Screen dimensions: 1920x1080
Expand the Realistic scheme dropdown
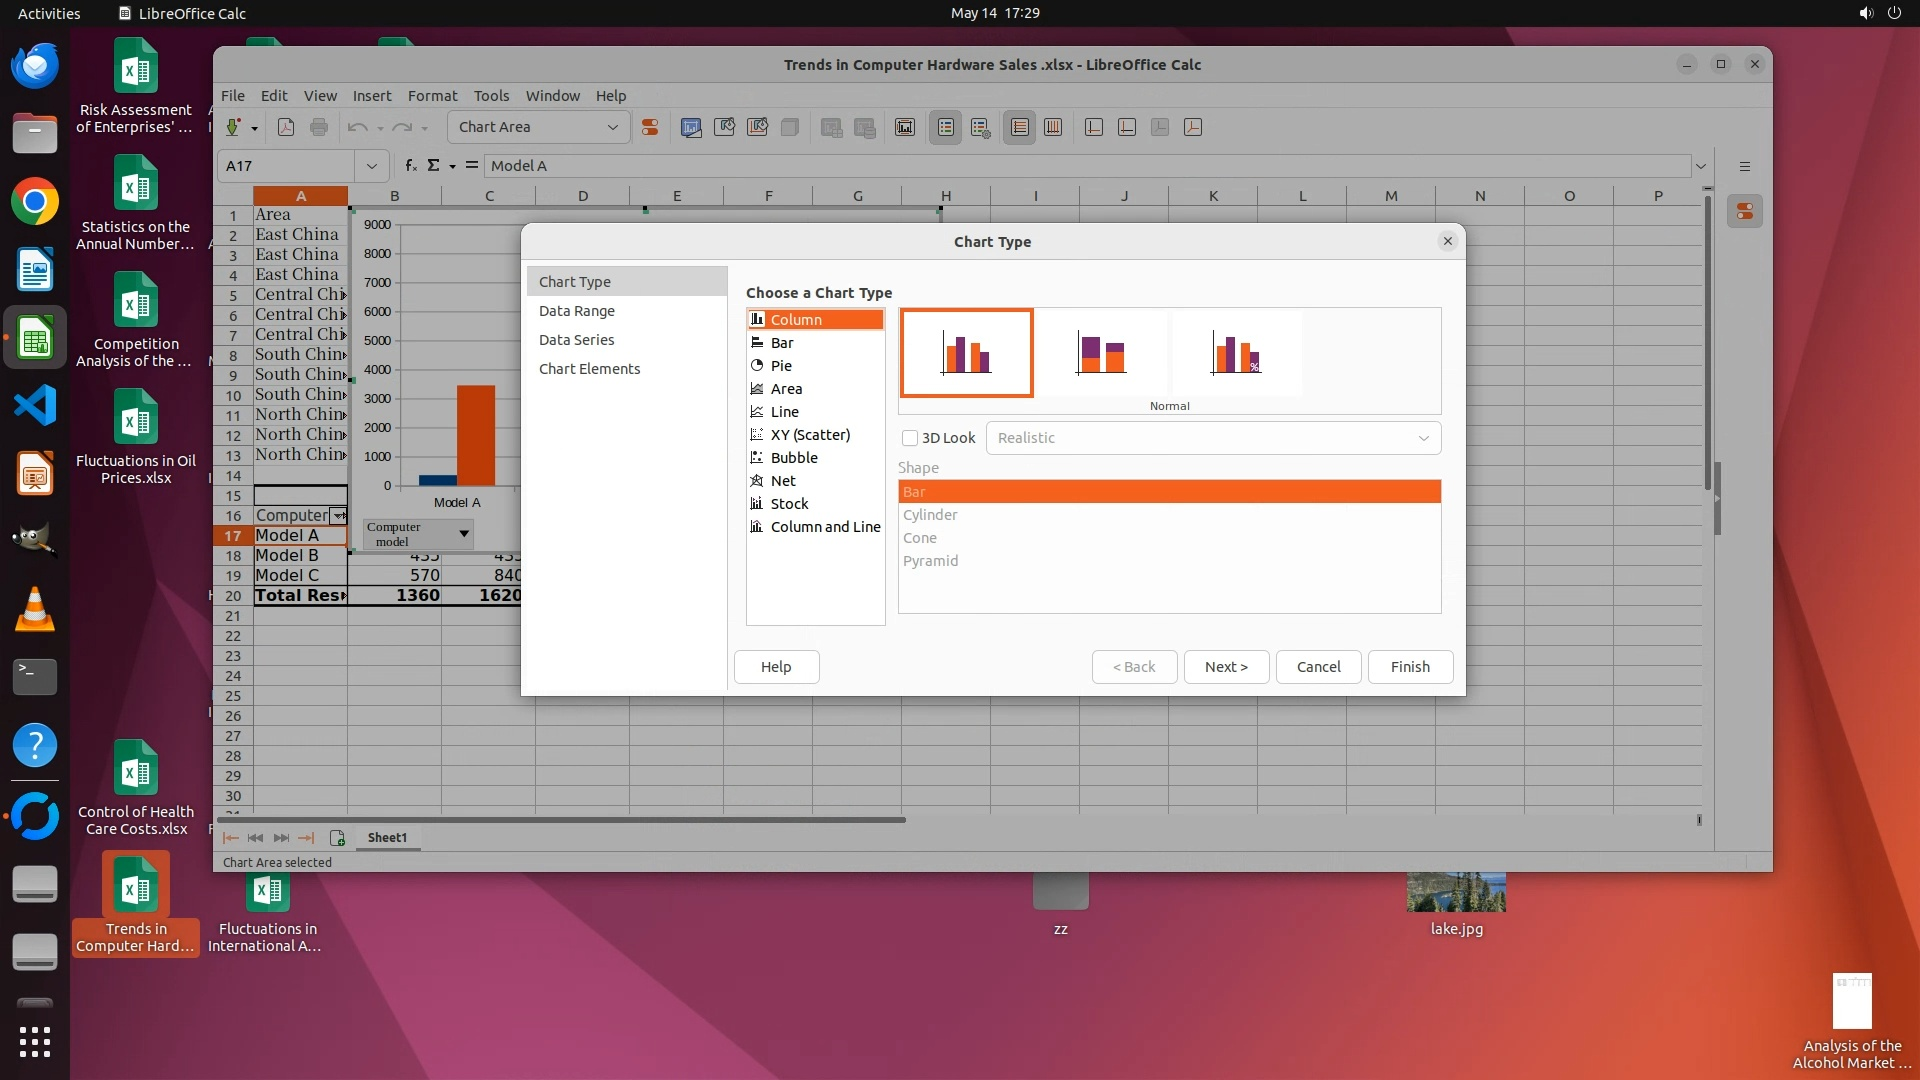(1212, 438)
